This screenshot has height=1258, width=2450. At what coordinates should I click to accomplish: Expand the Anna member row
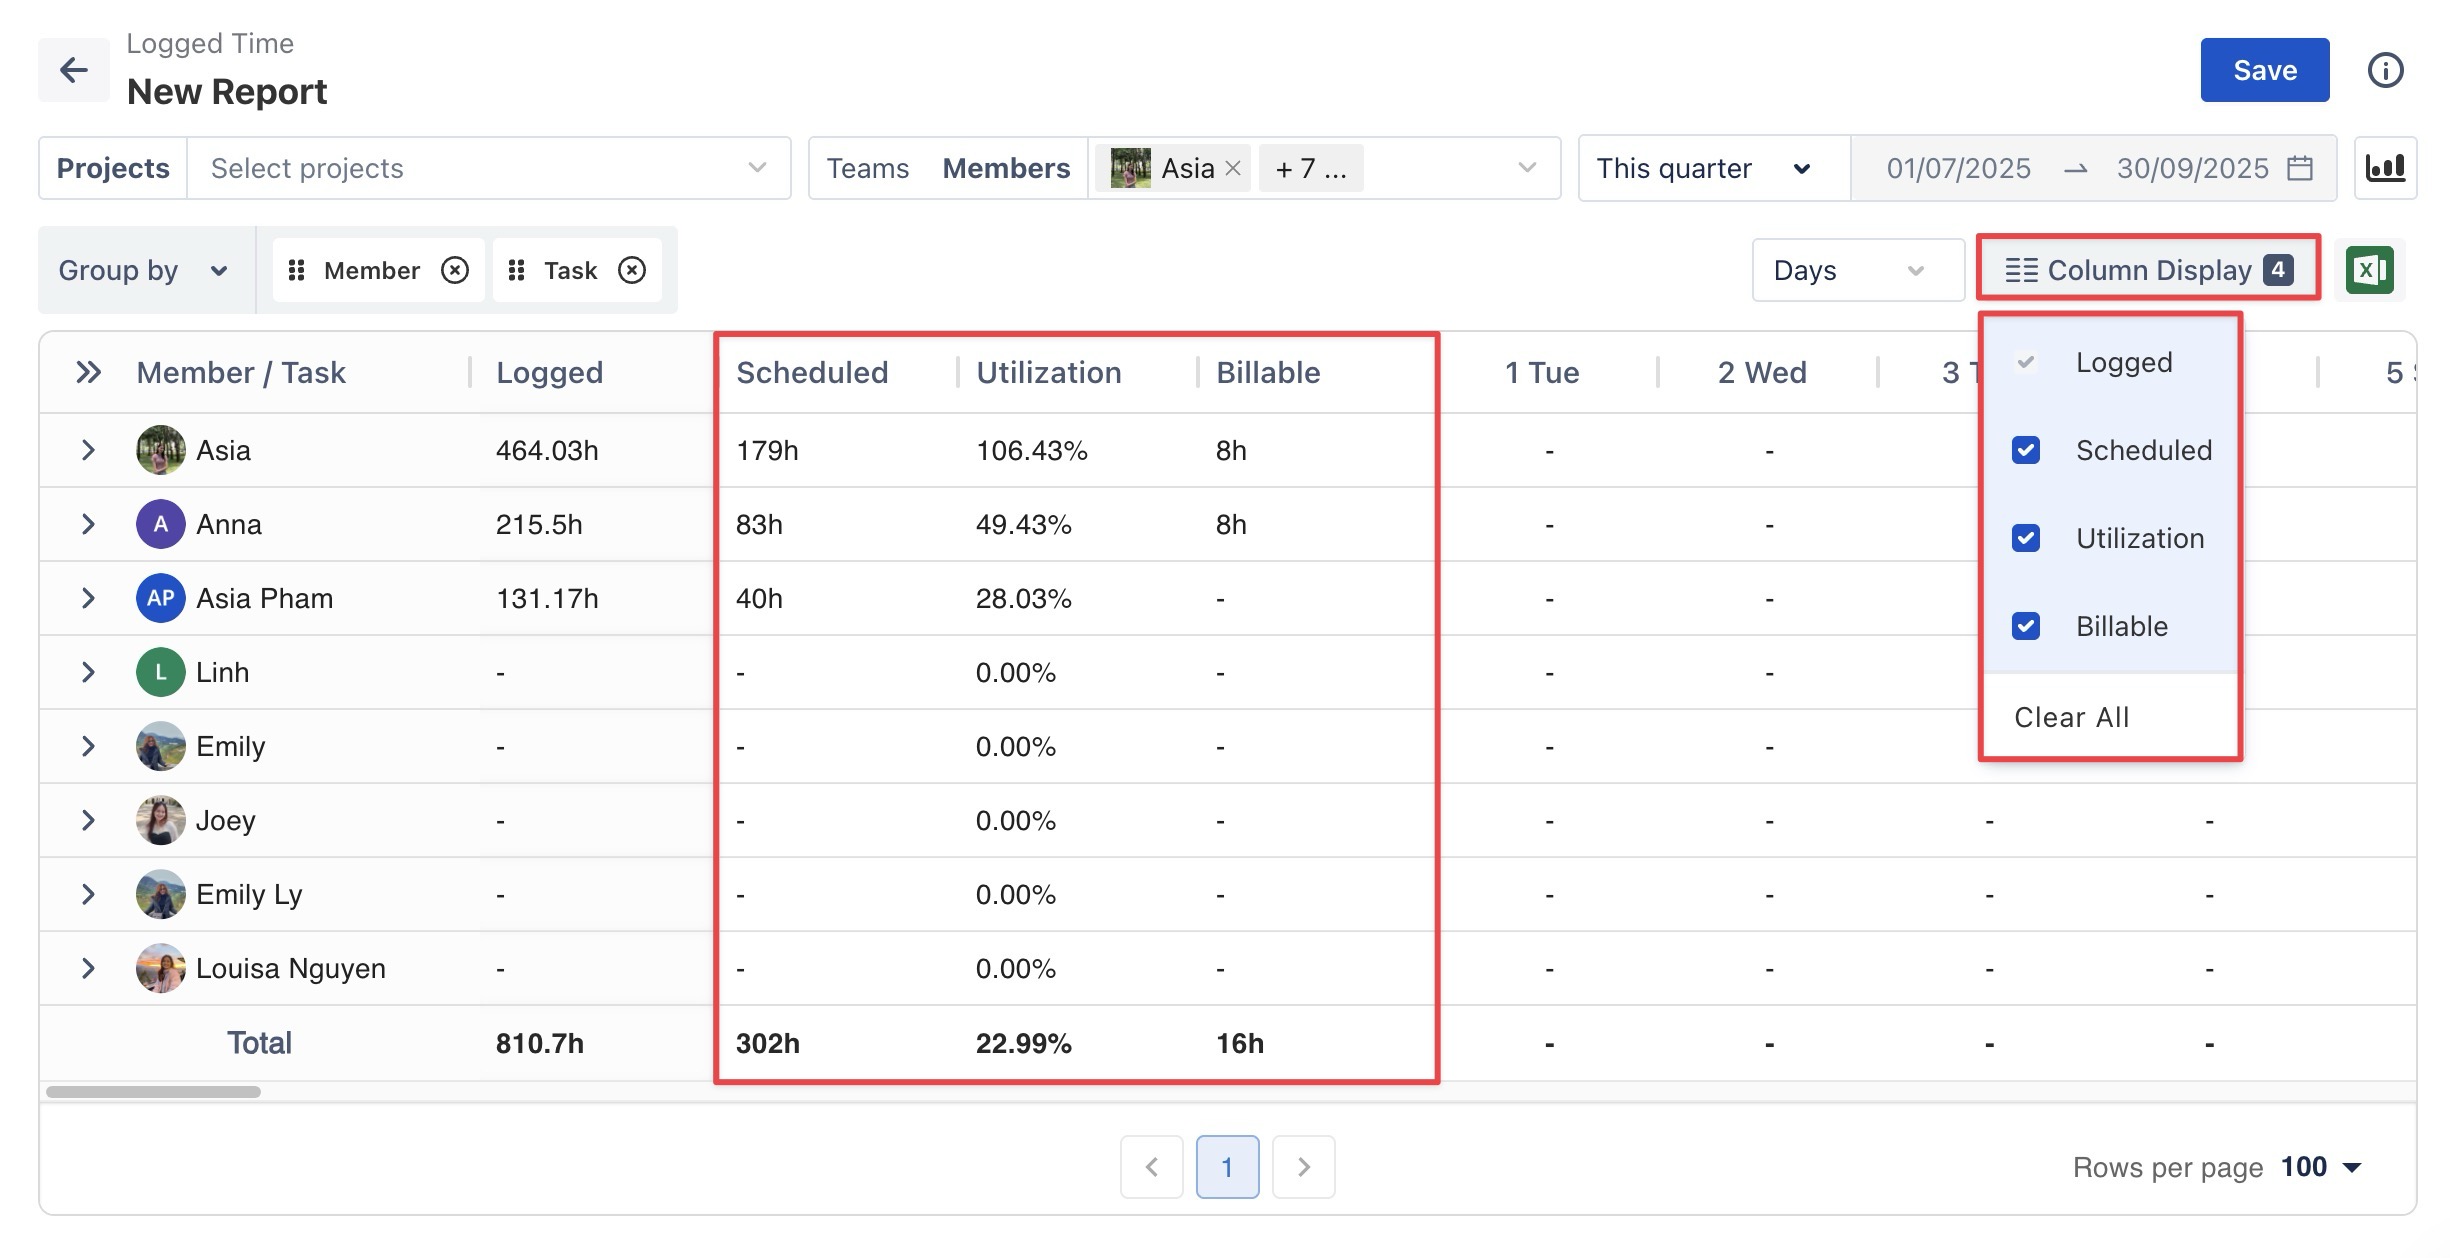(x=88, y=524)
